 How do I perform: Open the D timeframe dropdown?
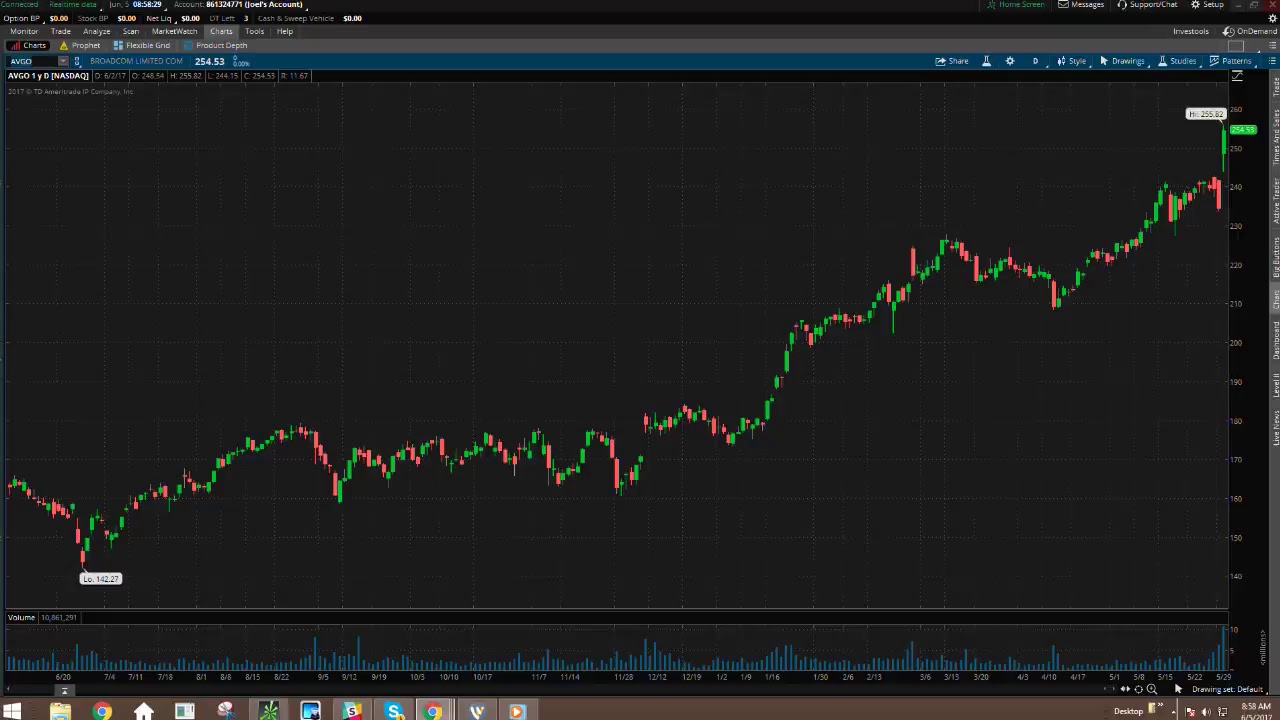1035,61
